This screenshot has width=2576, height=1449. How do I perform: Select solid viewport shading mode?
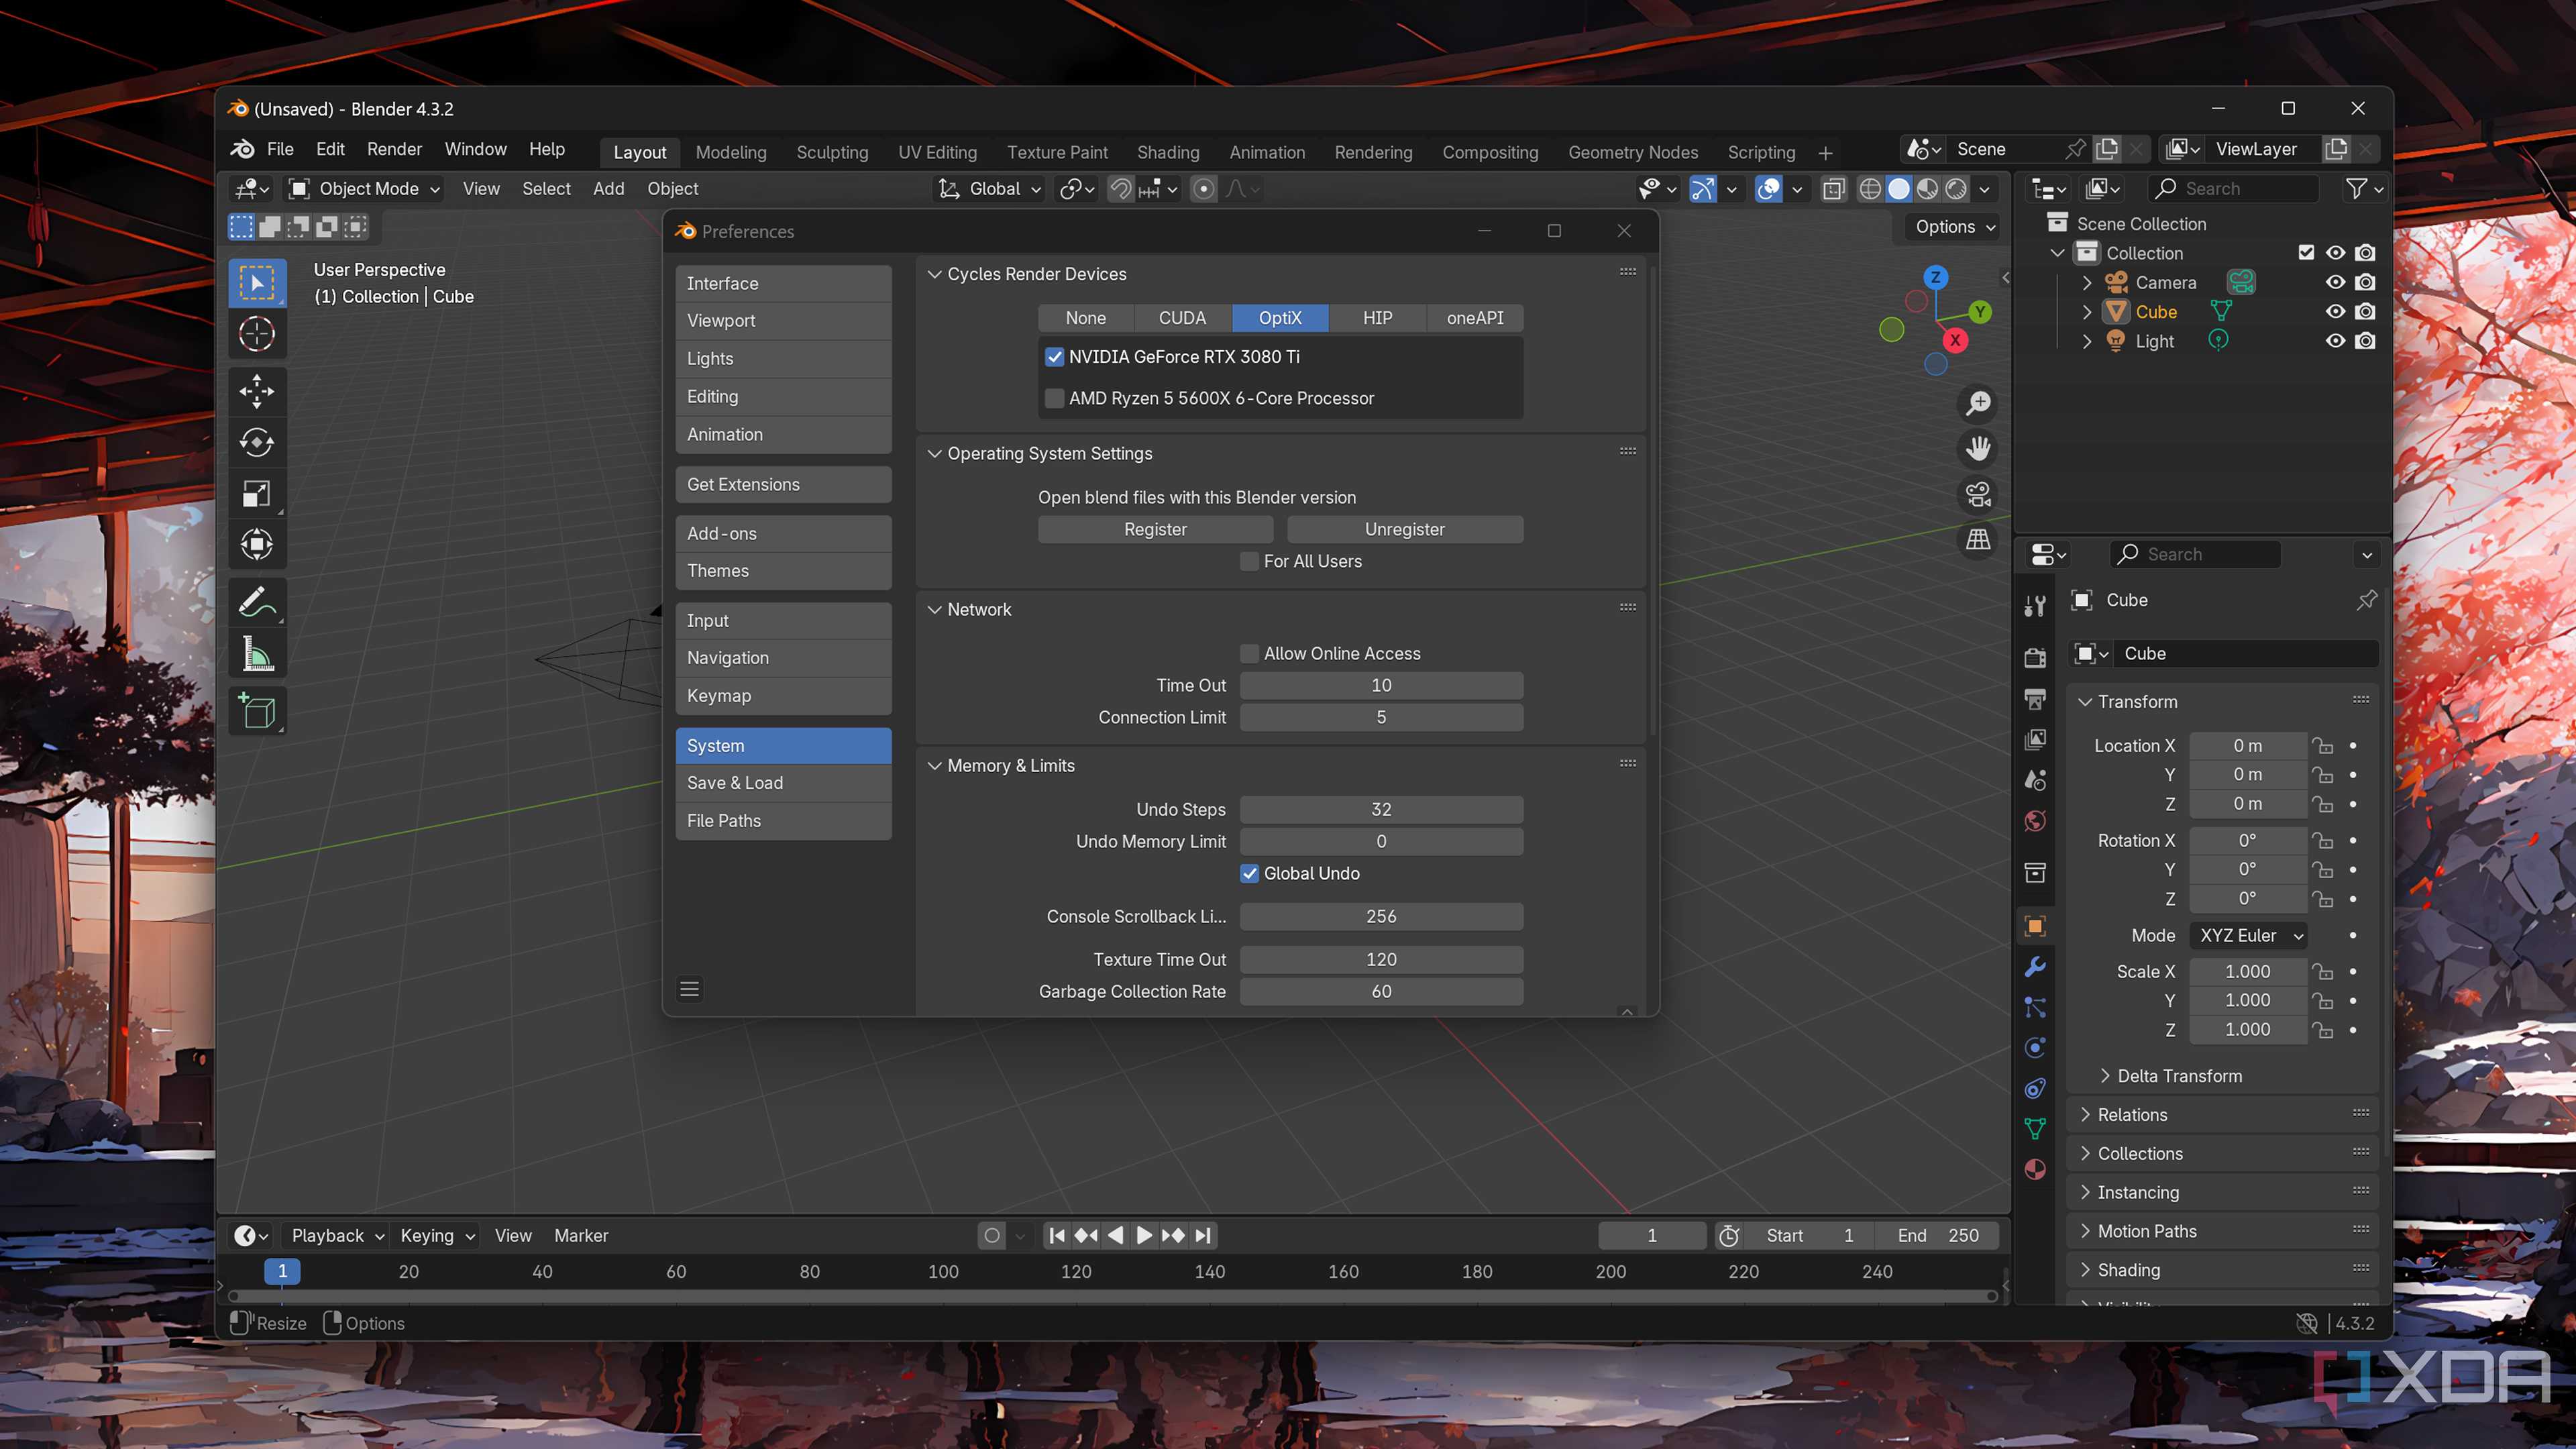(1898, 189)
